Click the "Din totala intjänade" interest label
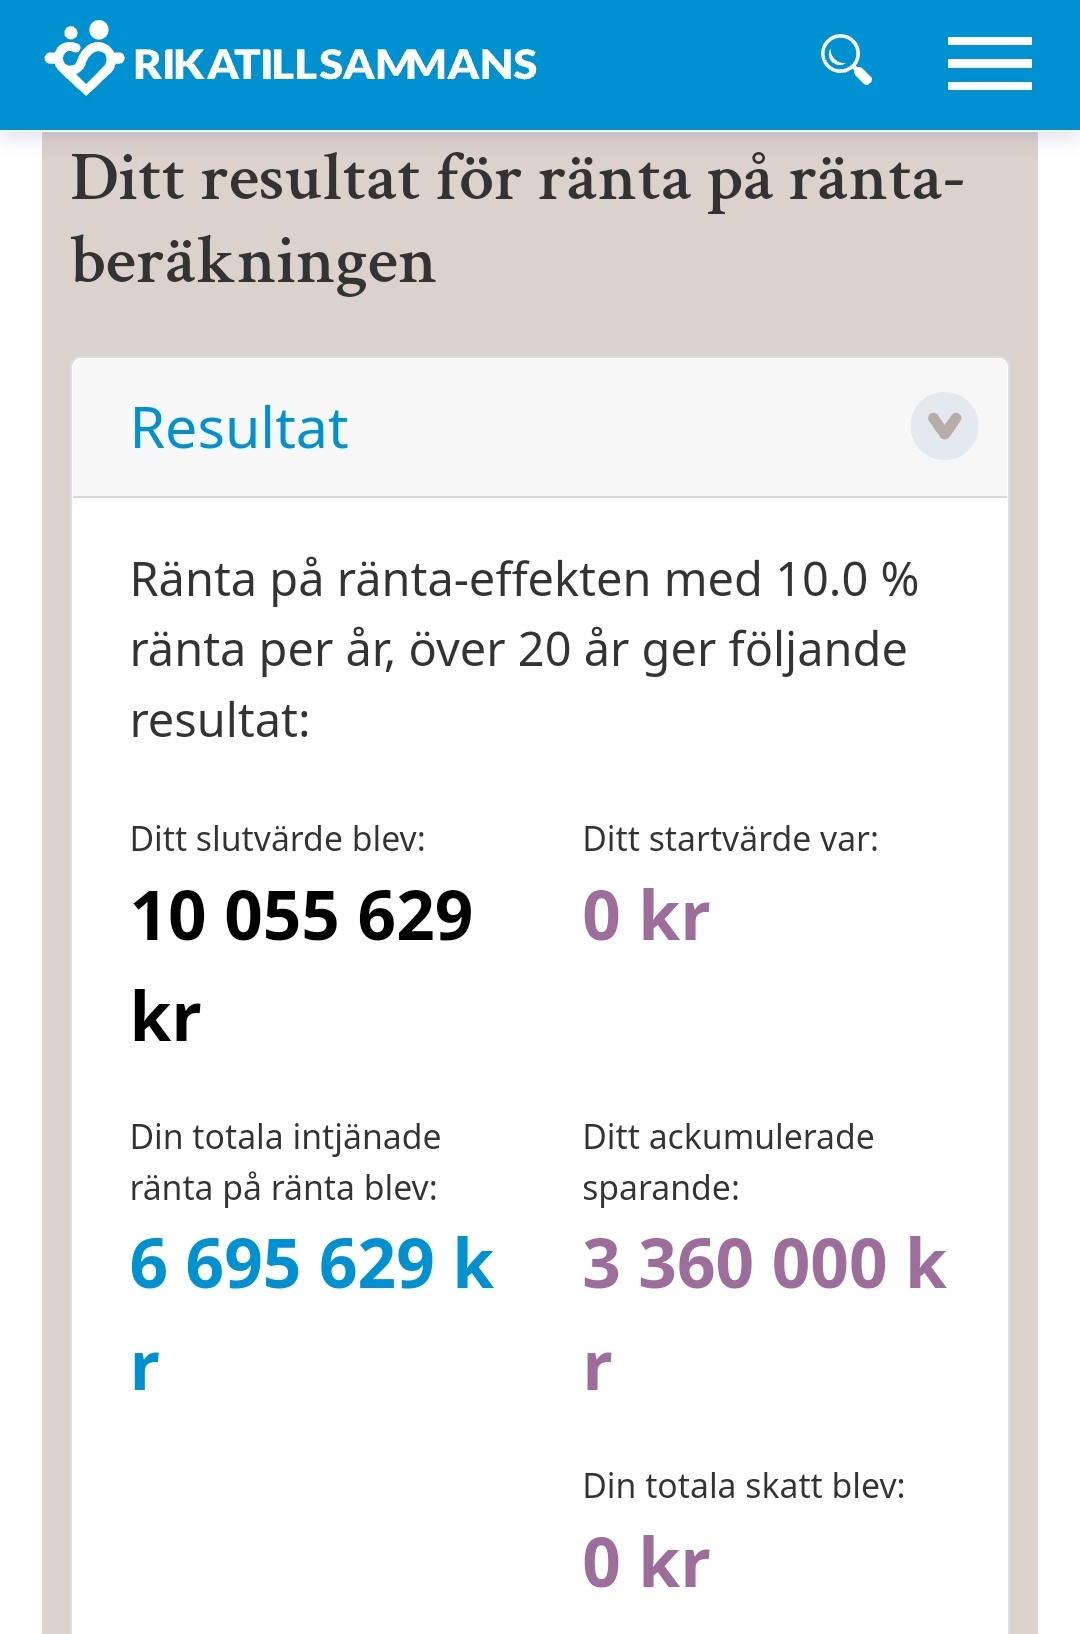This screenshot has width=1080, height=1634. pos(285,1137)
